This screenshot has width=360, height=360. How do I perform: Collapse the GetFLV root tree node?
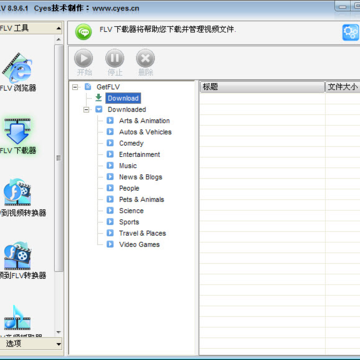(75, 87)
